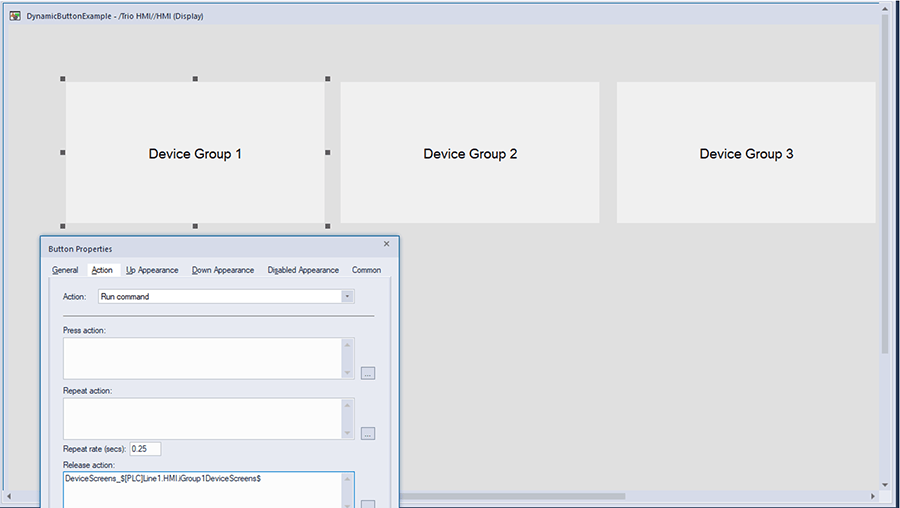Click Press action box scroll down arrow
Screen dimensions: 900x508
(347, 373)
